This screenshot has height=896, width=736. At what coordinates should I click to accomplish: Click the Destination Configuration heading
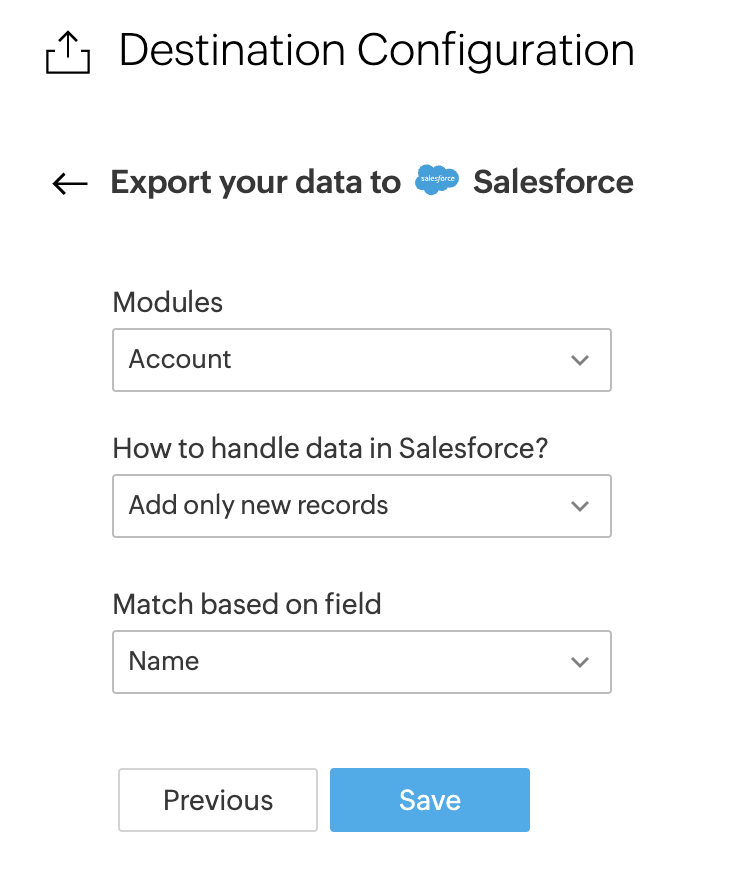pos(376,50)
